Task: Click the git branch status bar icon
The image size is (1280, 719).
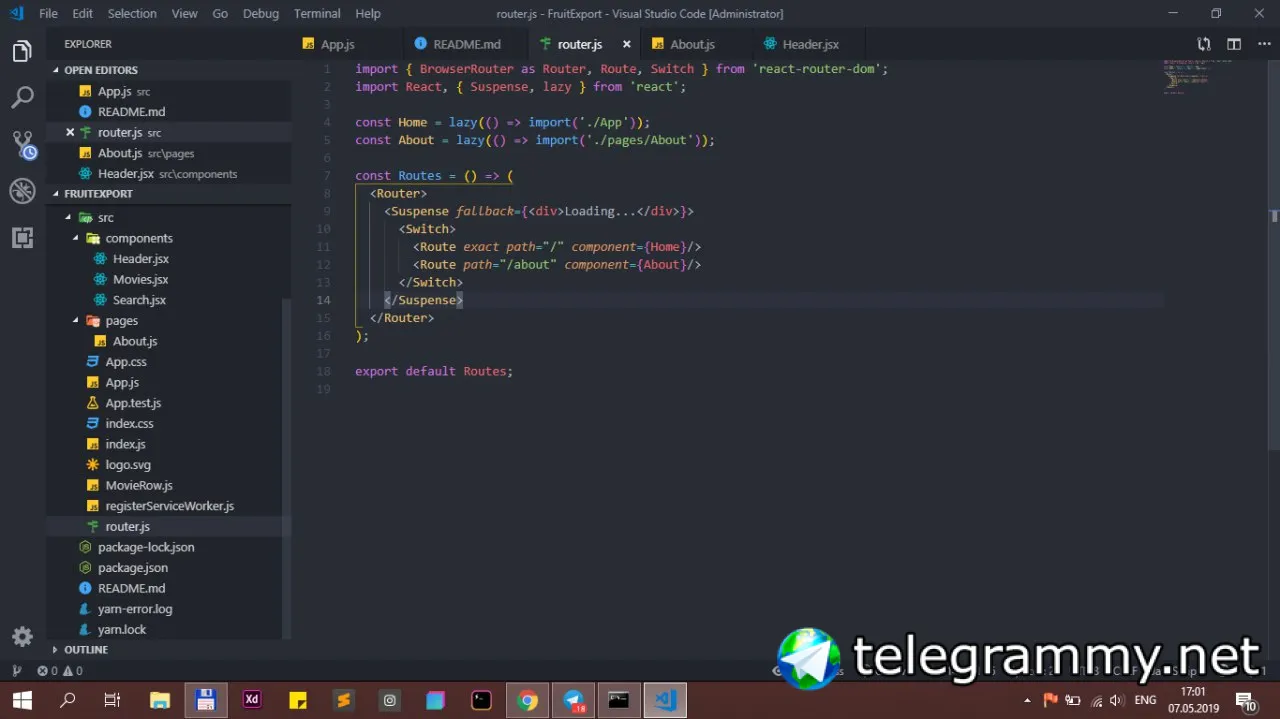Action: [17, 671]
